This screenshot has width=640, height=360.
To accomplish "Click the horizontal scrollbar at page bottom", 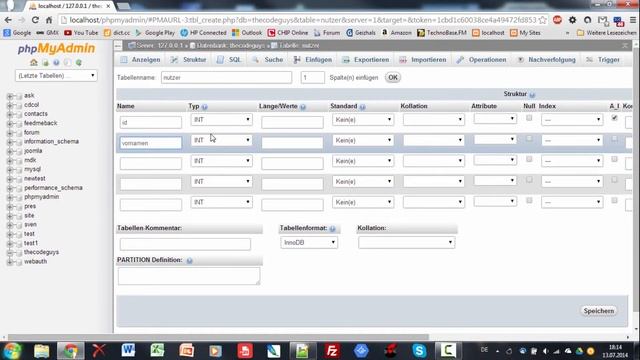I will coord(218,337).
